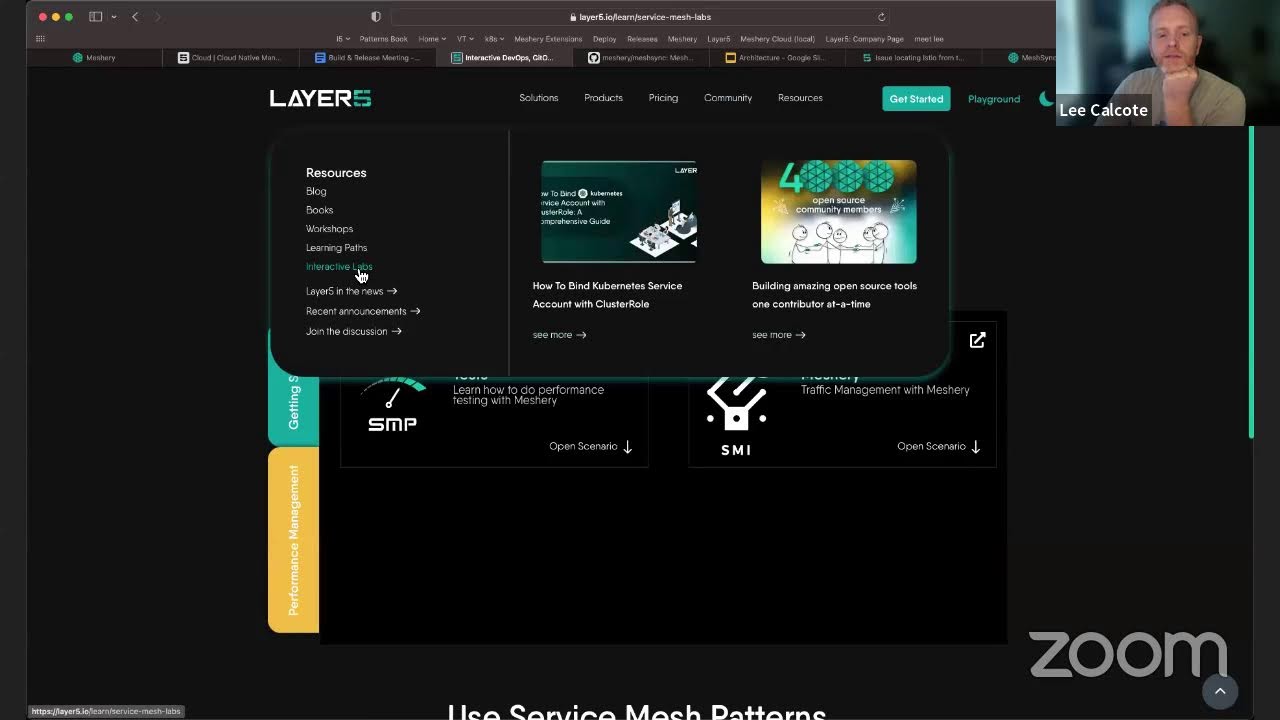This screenshot has height=720, width=1280.
Task: Click the SMI logo icon
Action: [x=736, y=416]
